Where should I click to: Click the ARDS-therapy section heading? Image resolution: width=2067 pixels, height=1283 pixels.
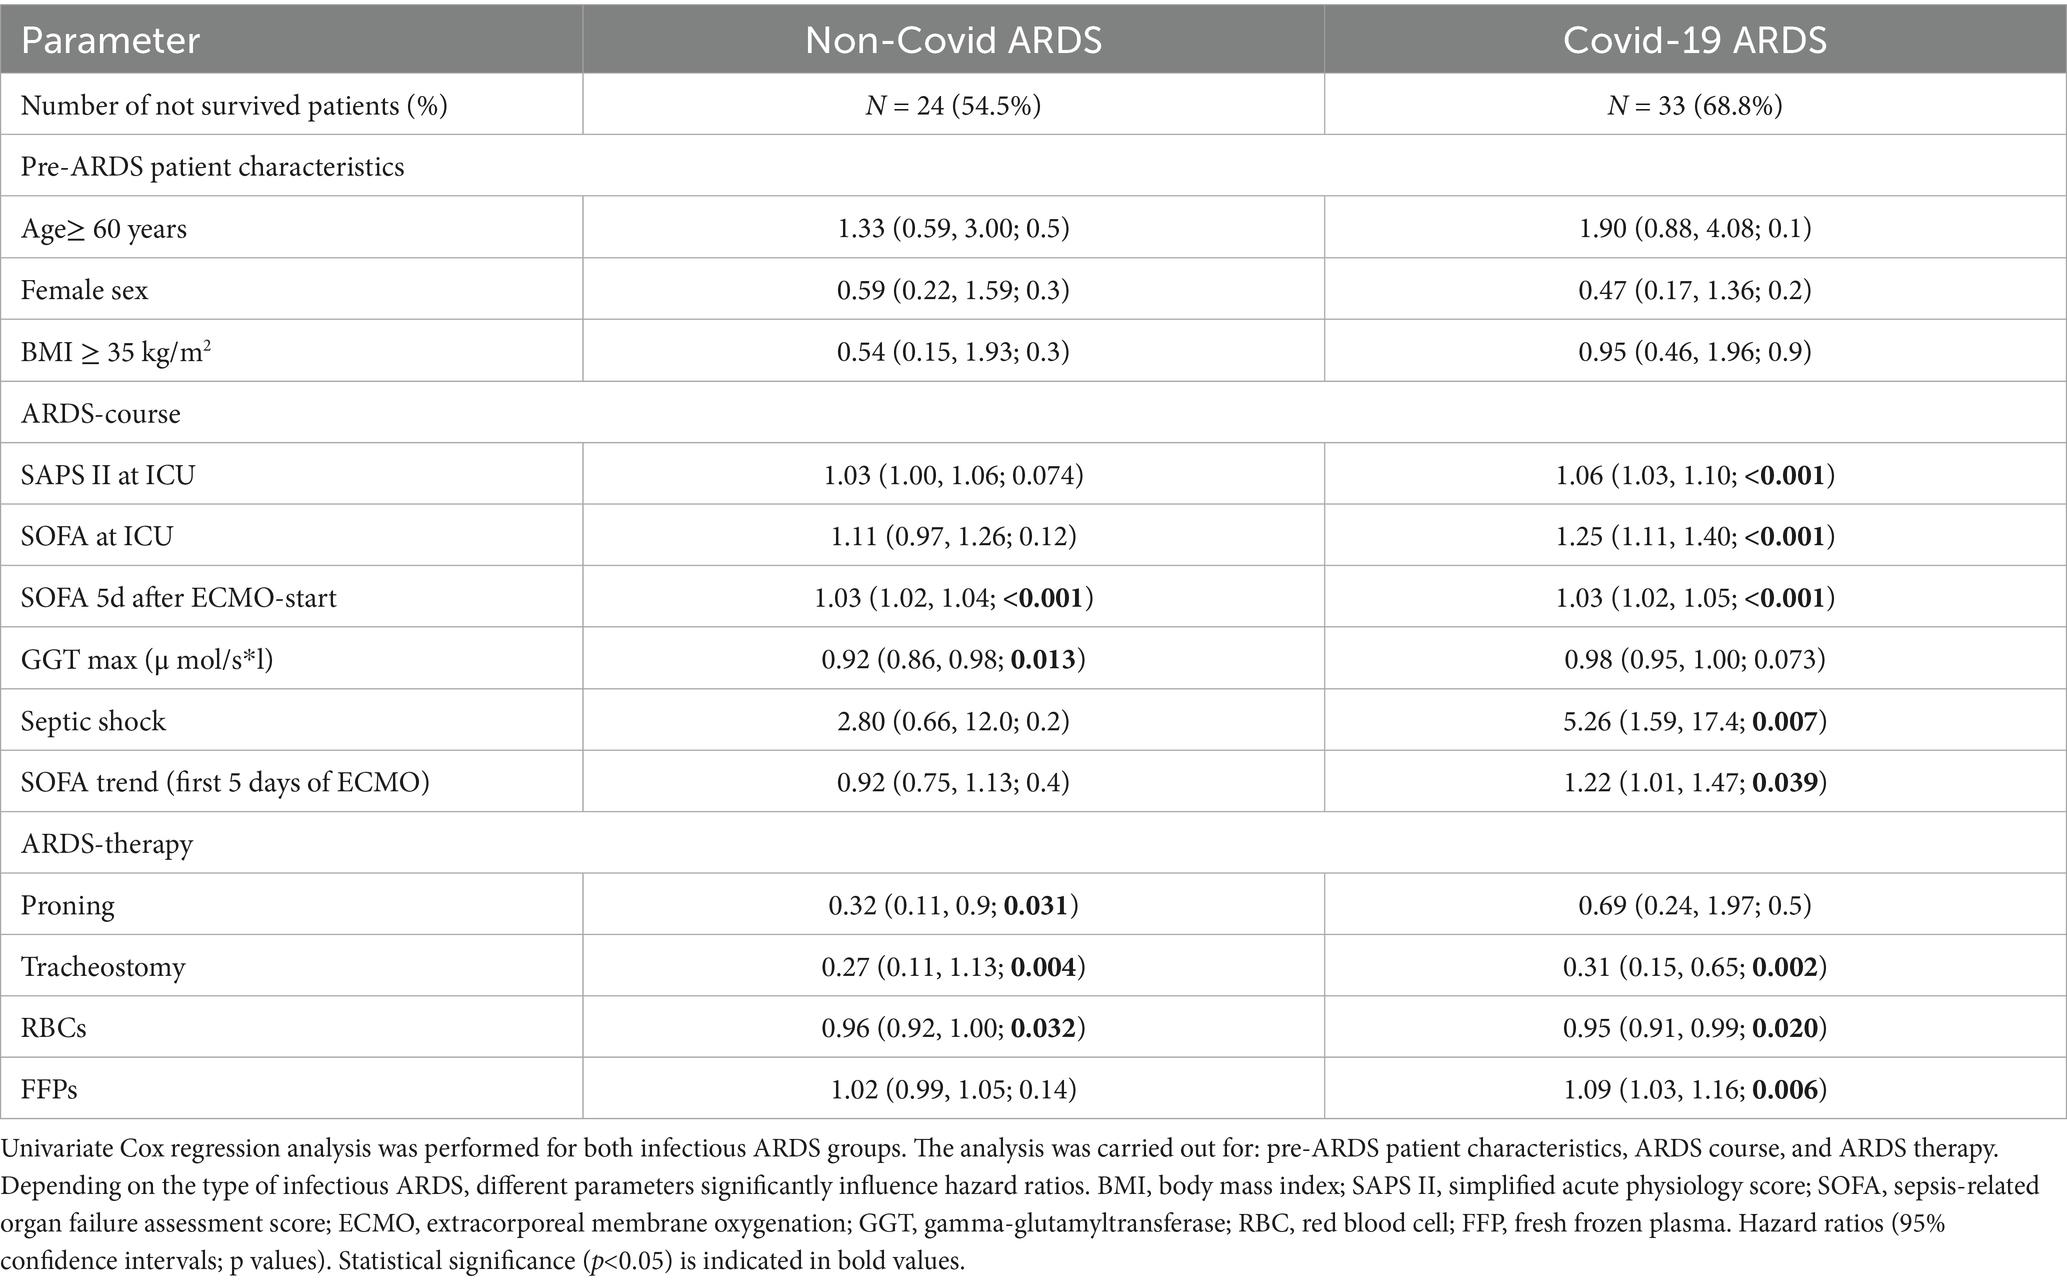(x=107, y=844)
